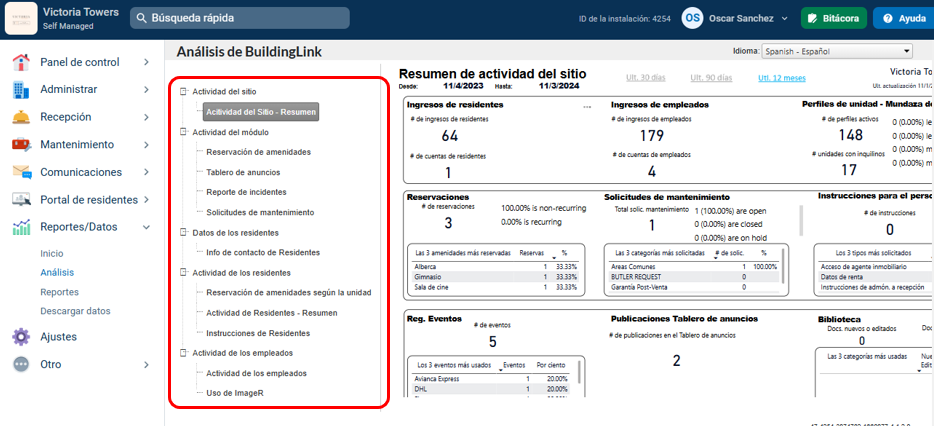This screenshot has width=934, height=426.
Task: Open the Ajustes menu item
Action: pos(58,337)
